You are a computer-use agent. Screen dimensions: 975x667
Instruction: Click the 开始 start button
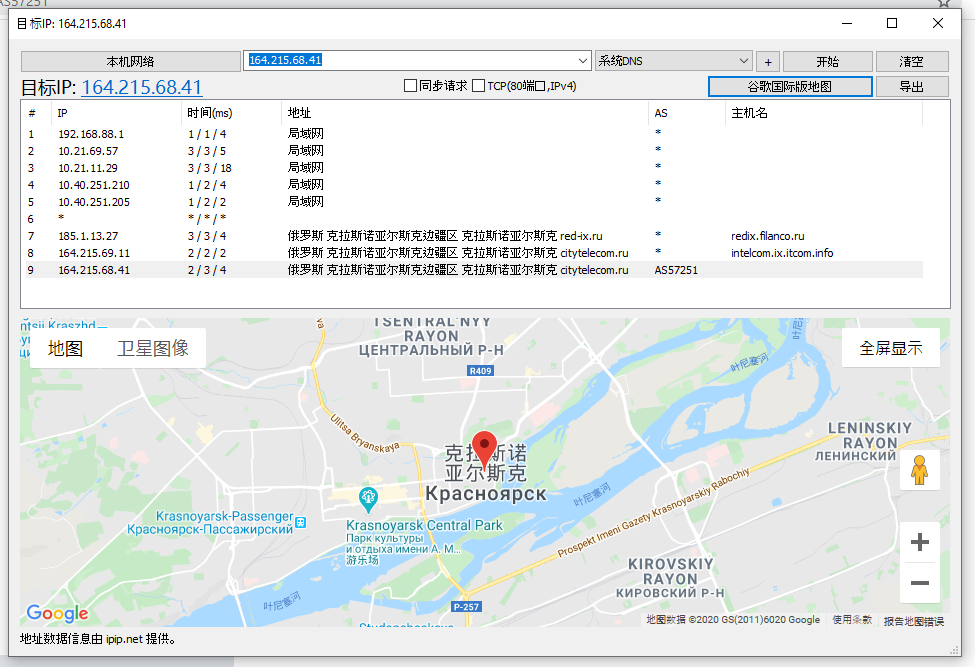pyautogui.click(x=828, y=62)
